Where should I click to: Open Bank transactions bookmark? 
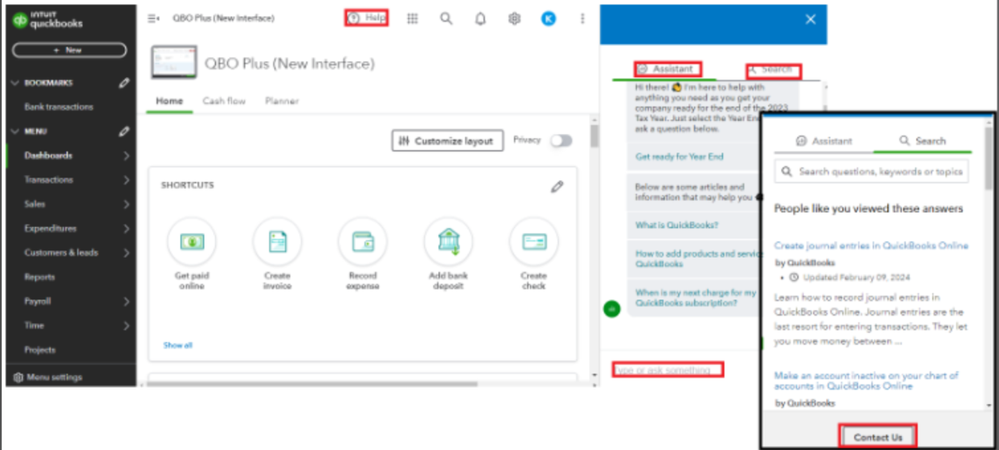click(x=59, y=107)
